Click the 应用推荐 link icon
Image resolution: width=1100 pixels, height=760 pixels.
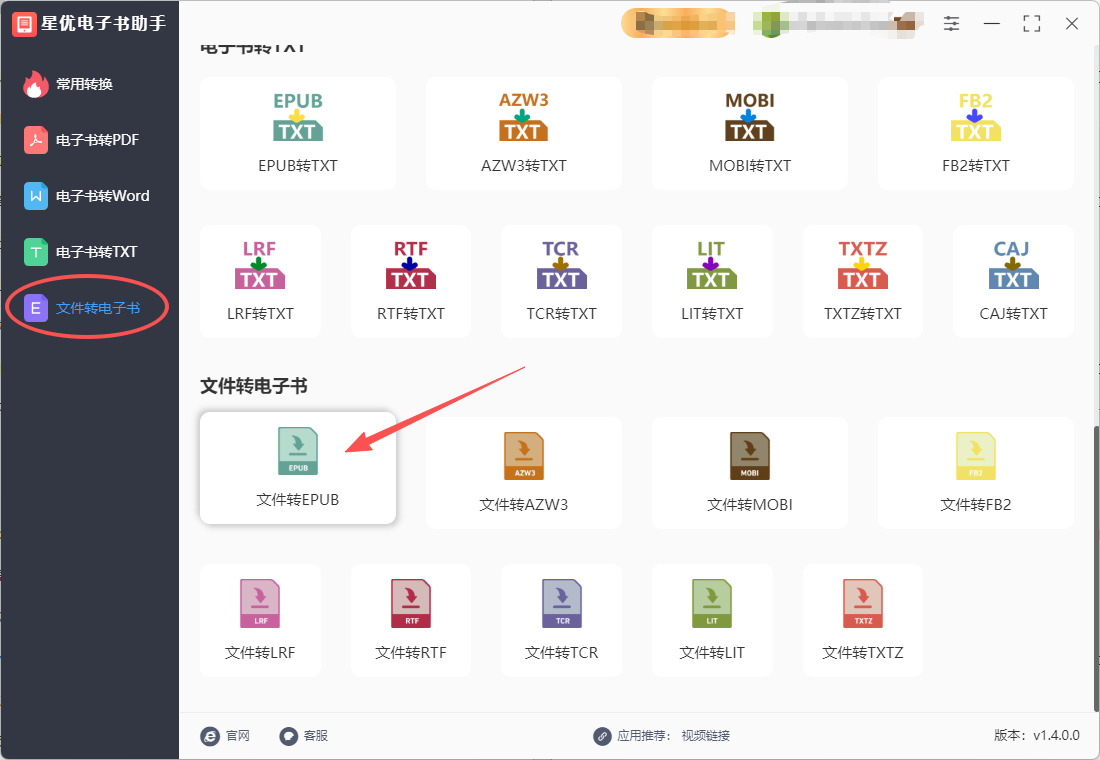click(x=602, y=736)
